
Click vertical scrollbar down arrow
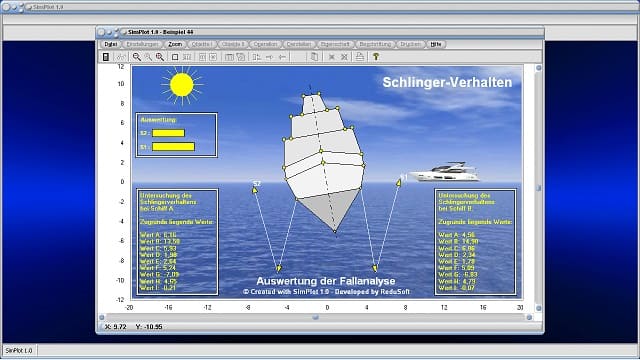[x=538, y=308]
